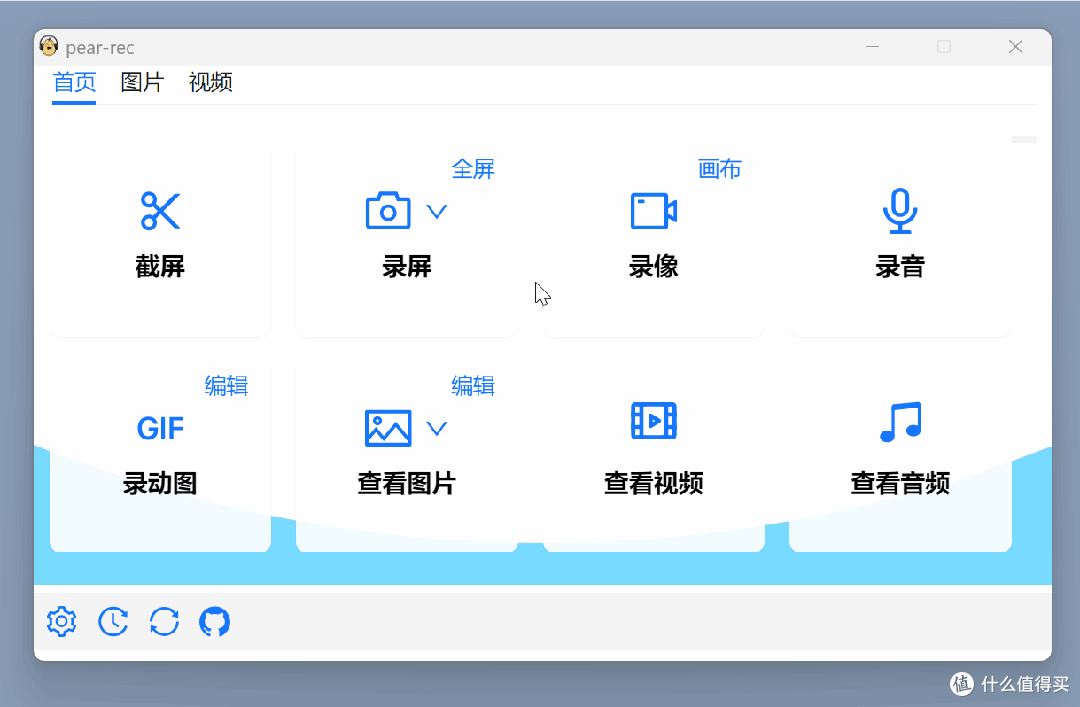1080x707 pixels.
Task: Open the dropdown chevron next to 查看图片
Action: coord(436,428)
